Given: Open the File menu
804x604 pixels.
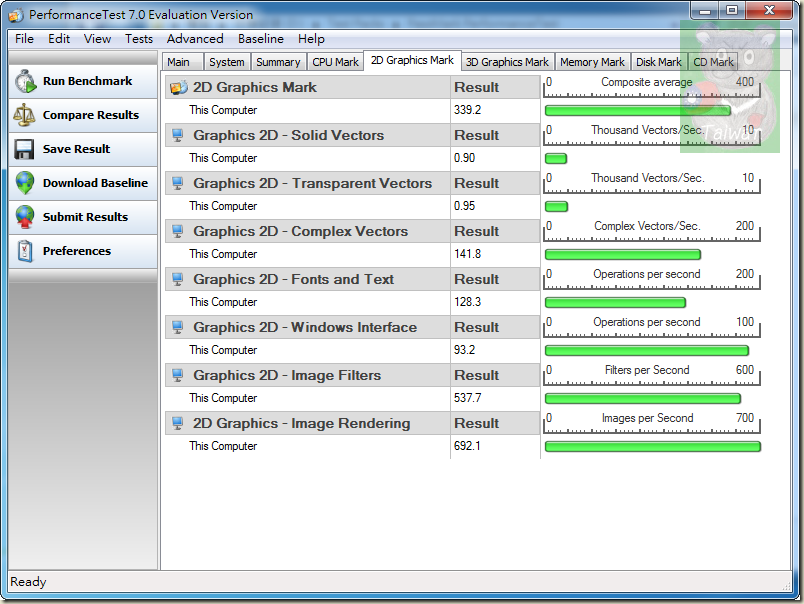Looking at the screenshot, I should (24, 39).
